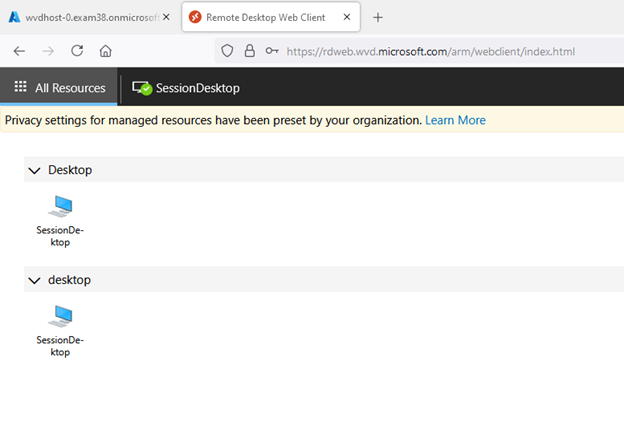Open the All Resources tab
The image size is (624, 434).
(x=59, y=87)
